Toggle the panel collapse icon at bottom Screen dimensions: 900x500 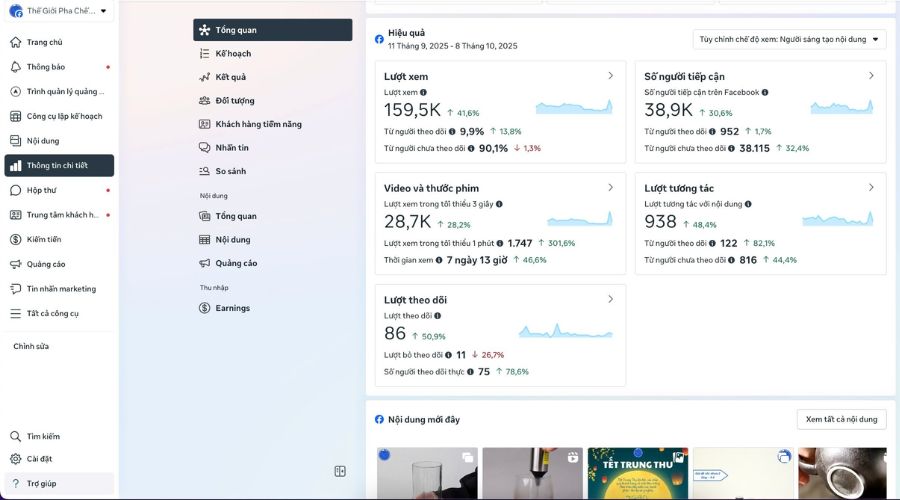(x=340, y=471)
